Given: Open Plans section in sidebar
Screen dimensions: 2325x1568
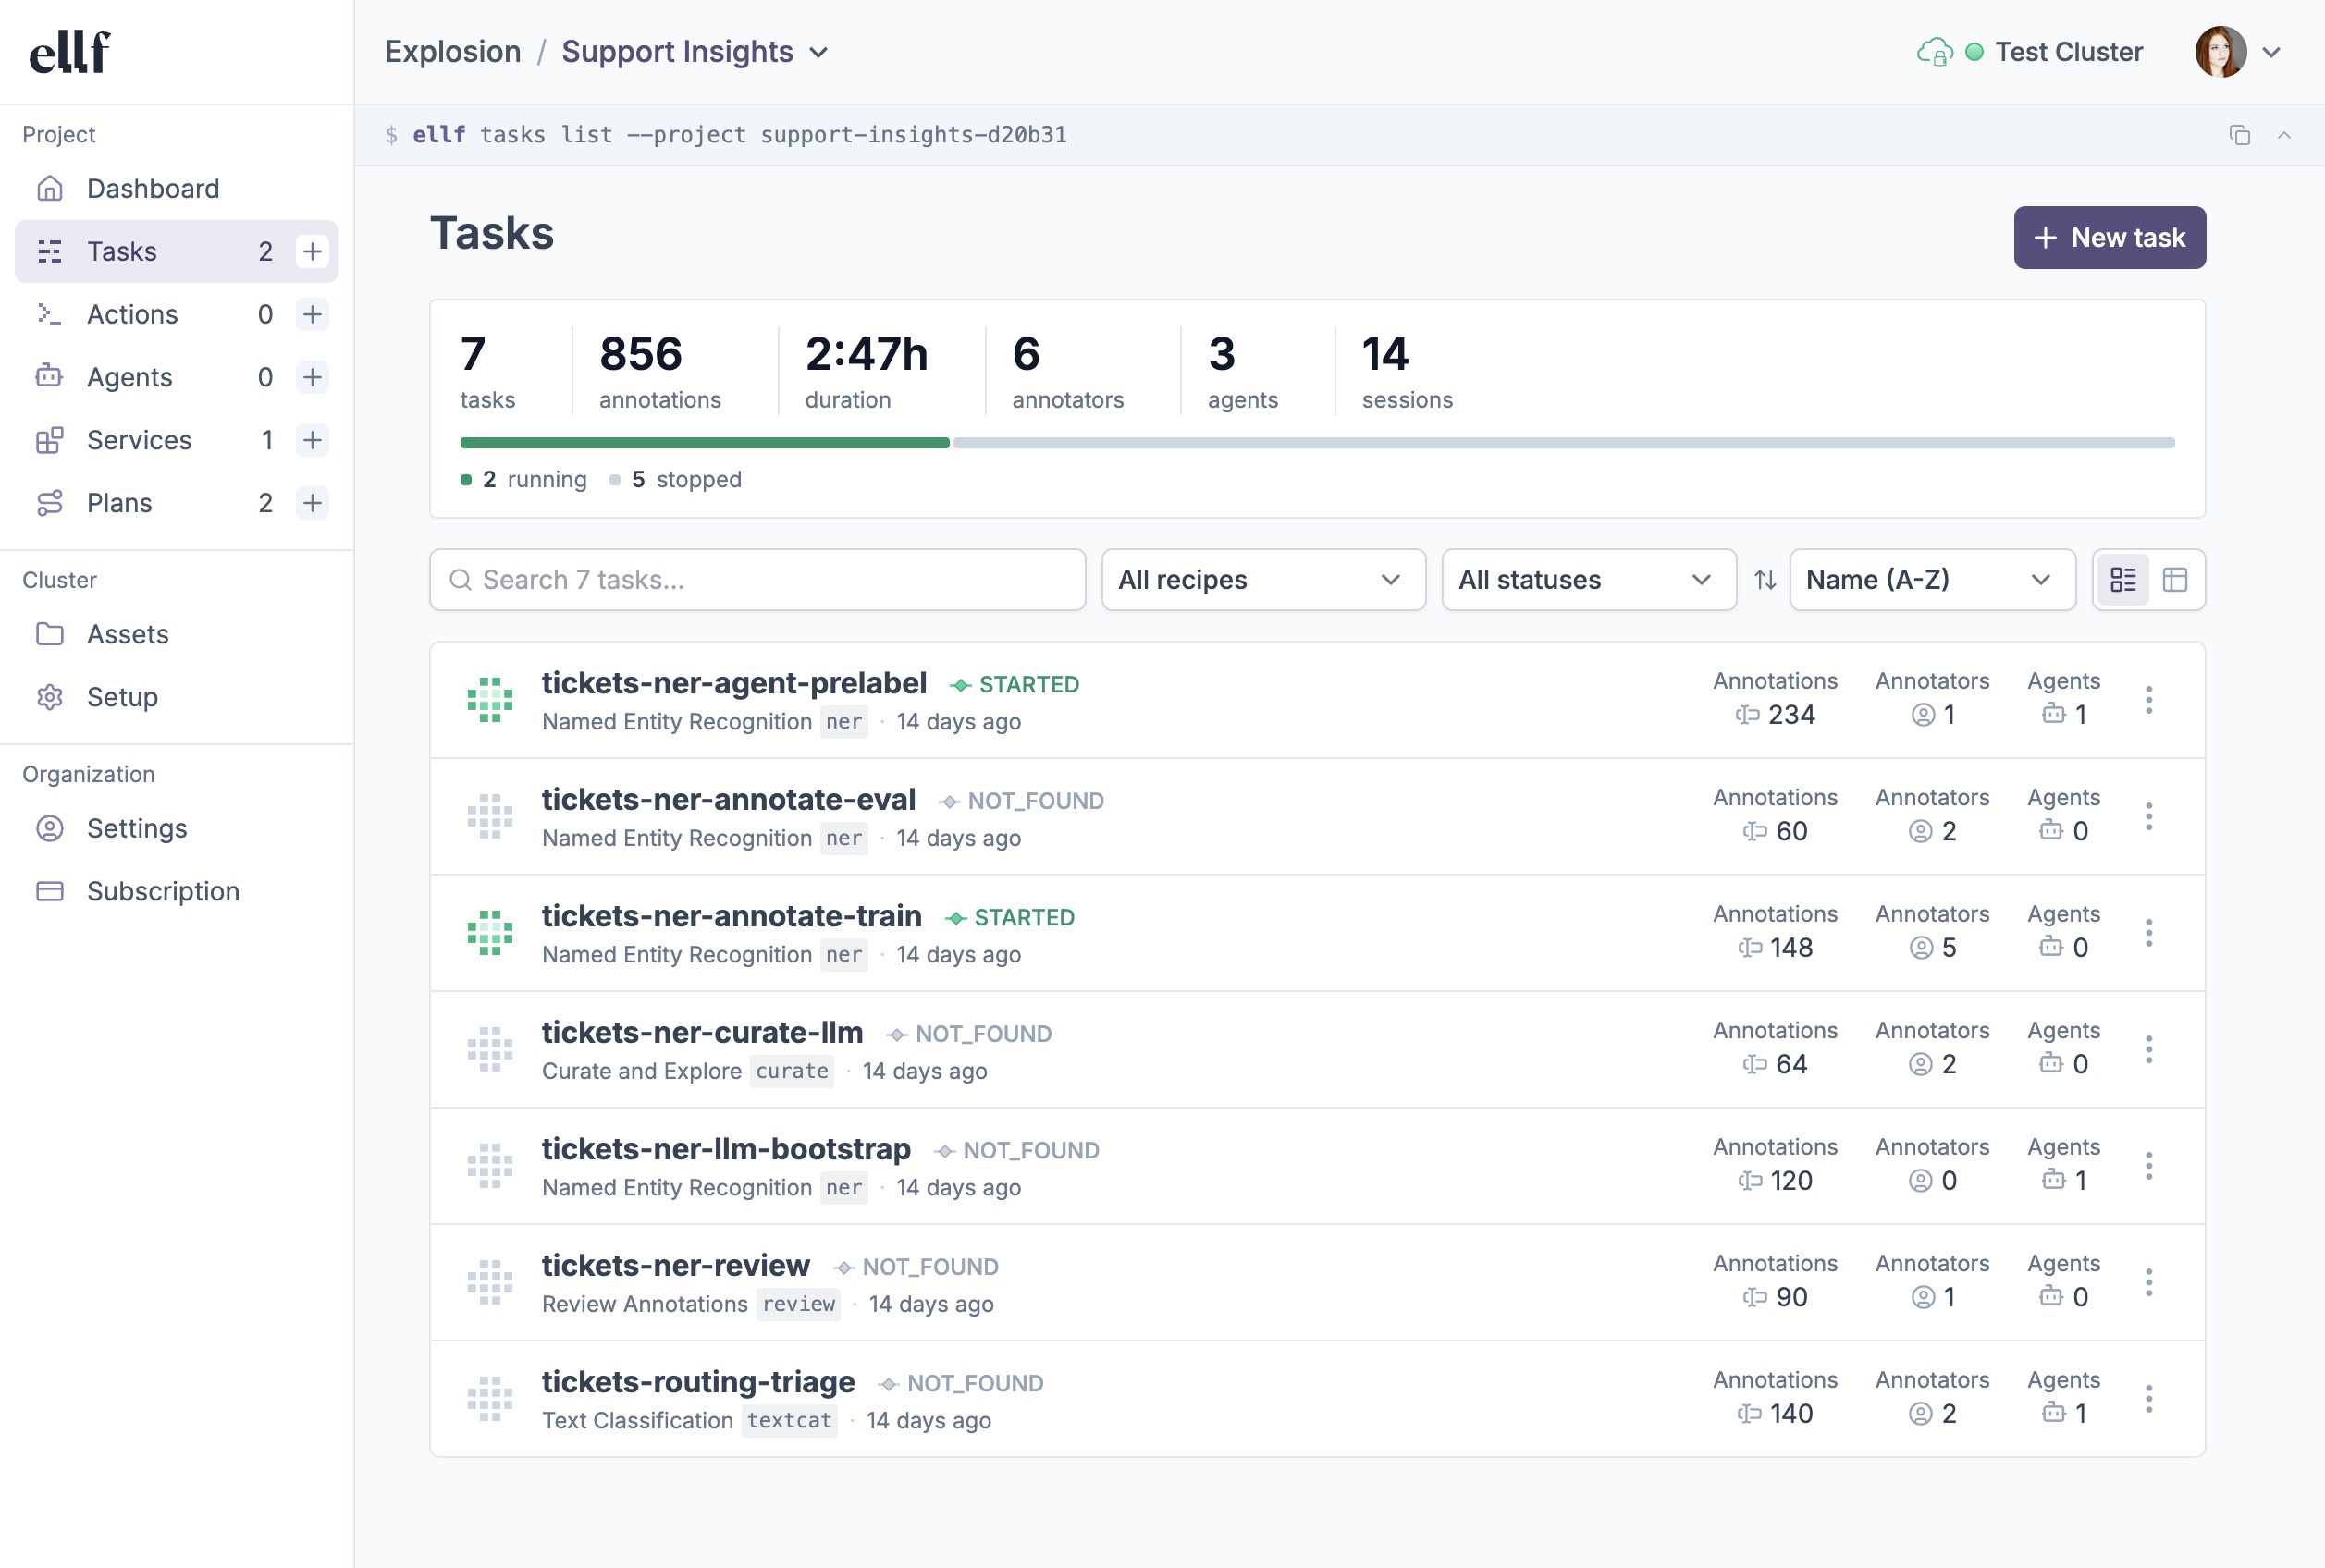Looking at the screenshot, I should (119, 503).
